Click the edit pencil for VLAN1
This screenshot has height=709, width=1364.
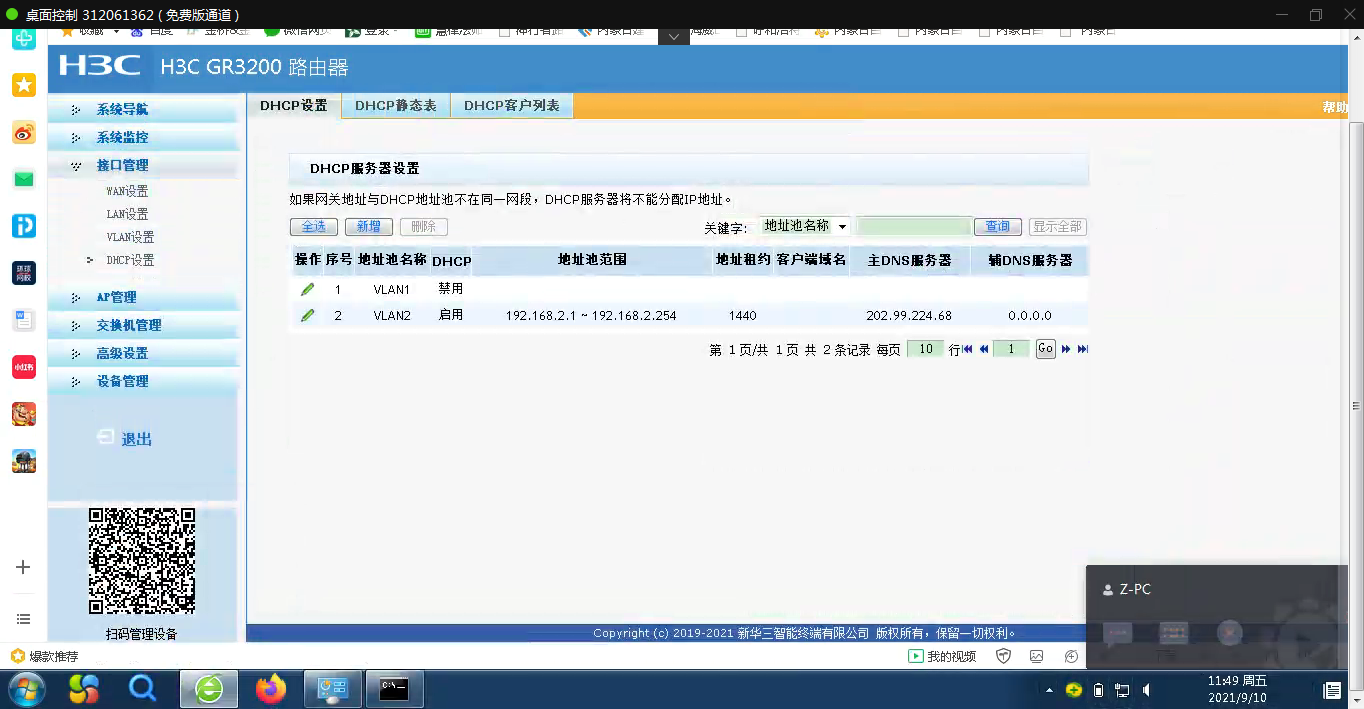(307, 289)
